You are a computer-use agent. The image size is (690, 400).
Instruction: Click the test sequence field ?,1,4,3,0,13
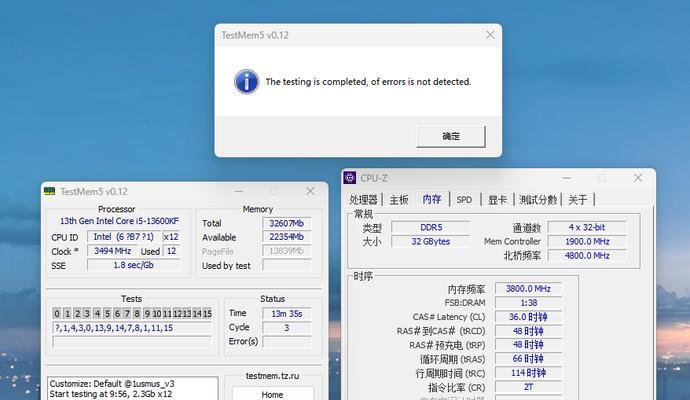click(132, 328)
